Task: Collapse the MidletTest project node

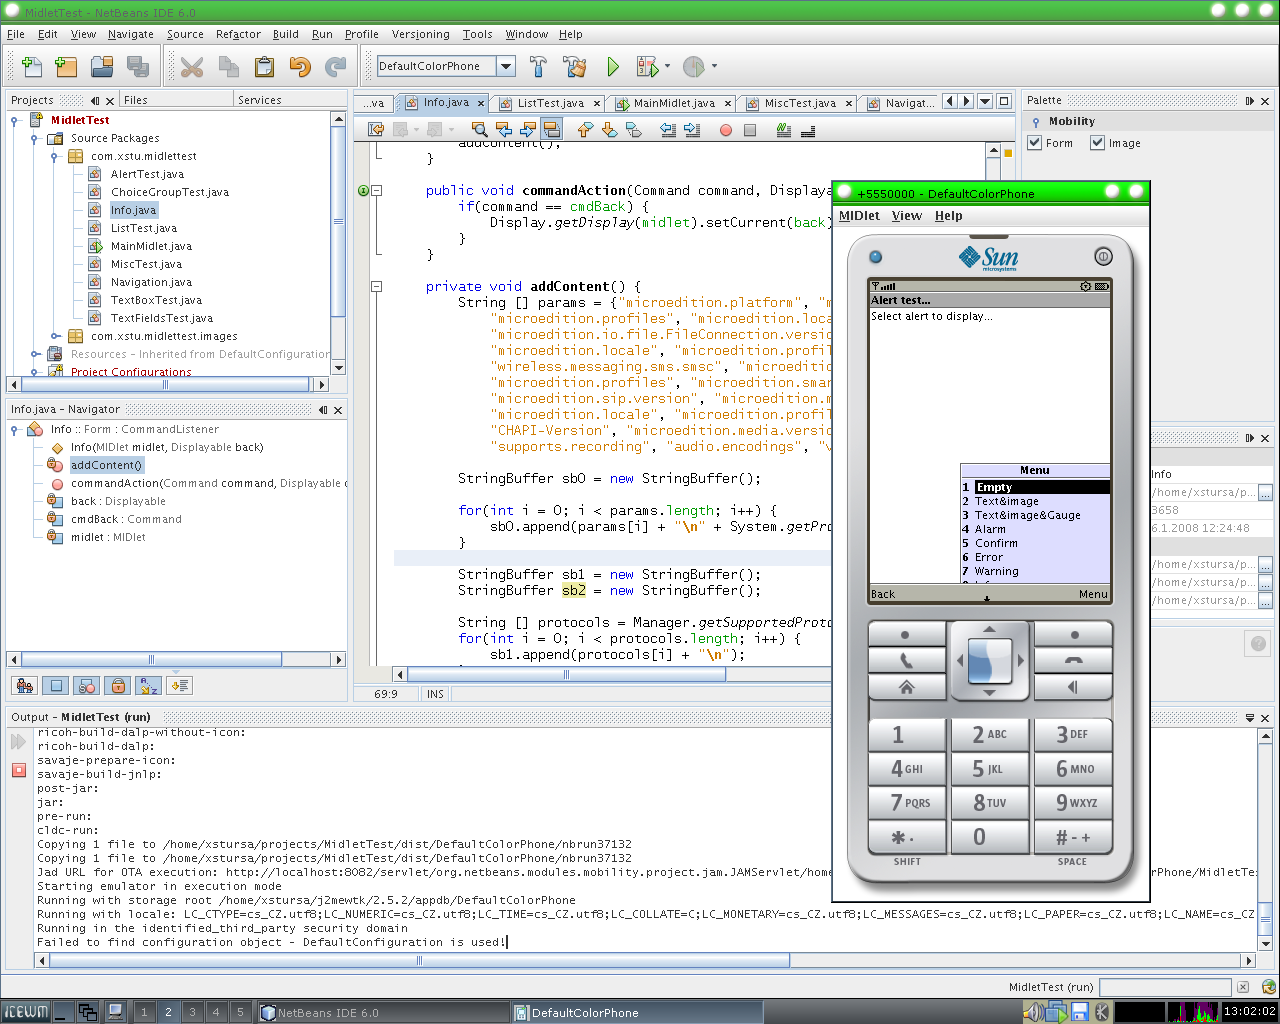Action: [x=15, y=120]
